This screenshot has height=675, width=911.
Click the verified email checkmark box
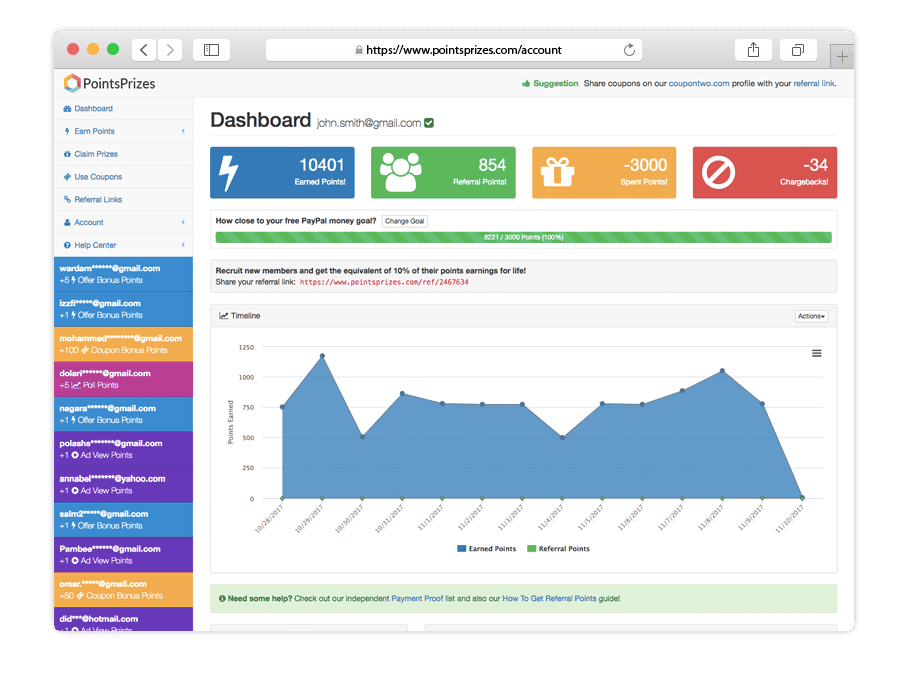pyautogui.click(x=429, y=123)
